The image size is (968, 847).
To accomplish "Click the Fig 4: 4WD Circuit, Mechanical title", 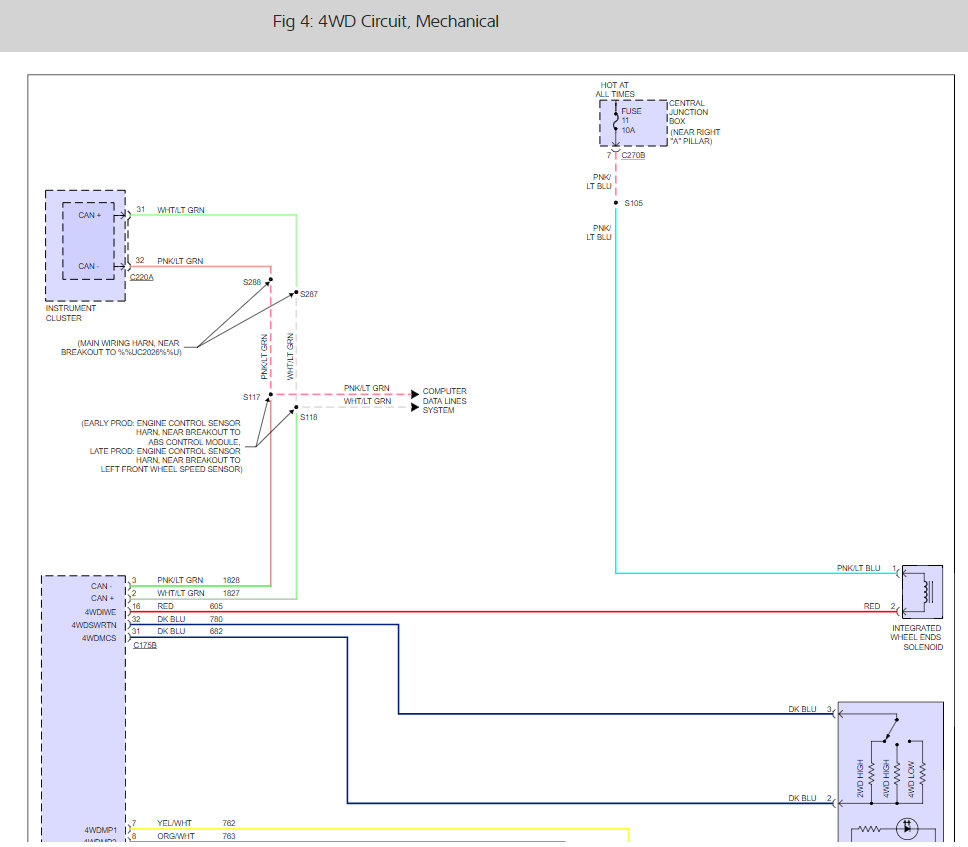I will [385, 20].
